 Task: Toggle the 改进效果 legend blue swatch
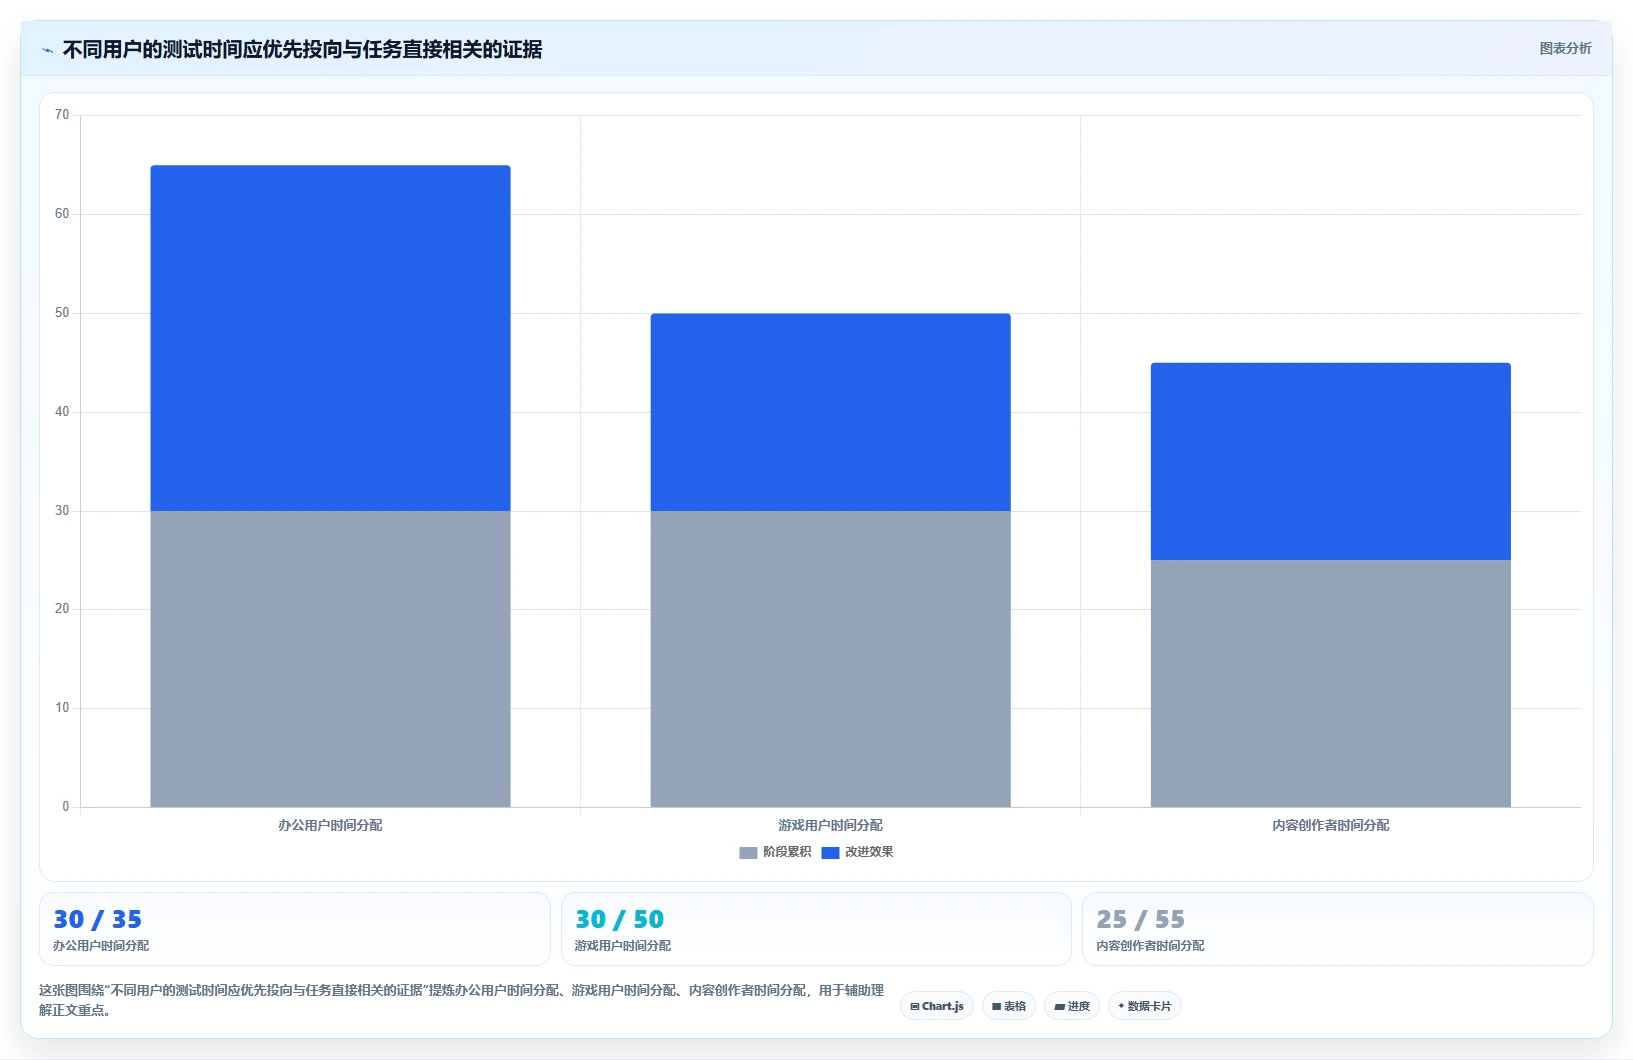tap(830, 853)
